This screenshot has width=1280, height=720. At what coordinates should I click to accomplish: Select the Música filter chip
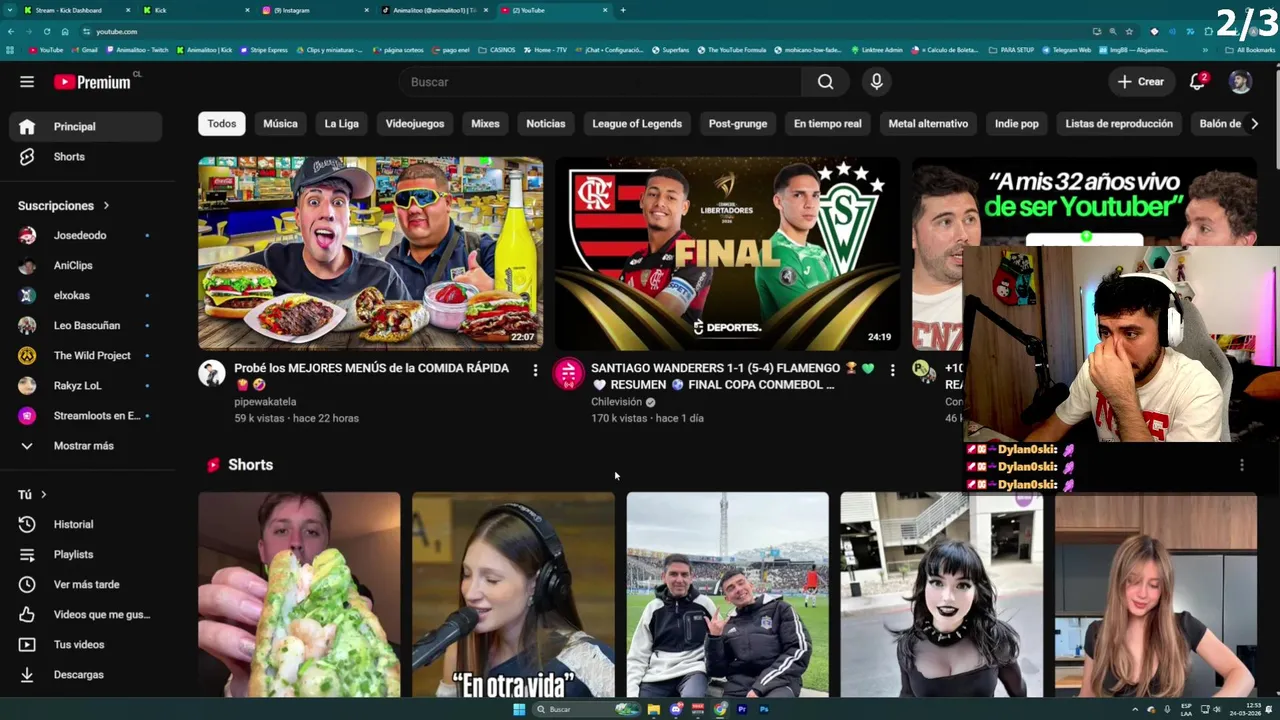click(280, 124)
